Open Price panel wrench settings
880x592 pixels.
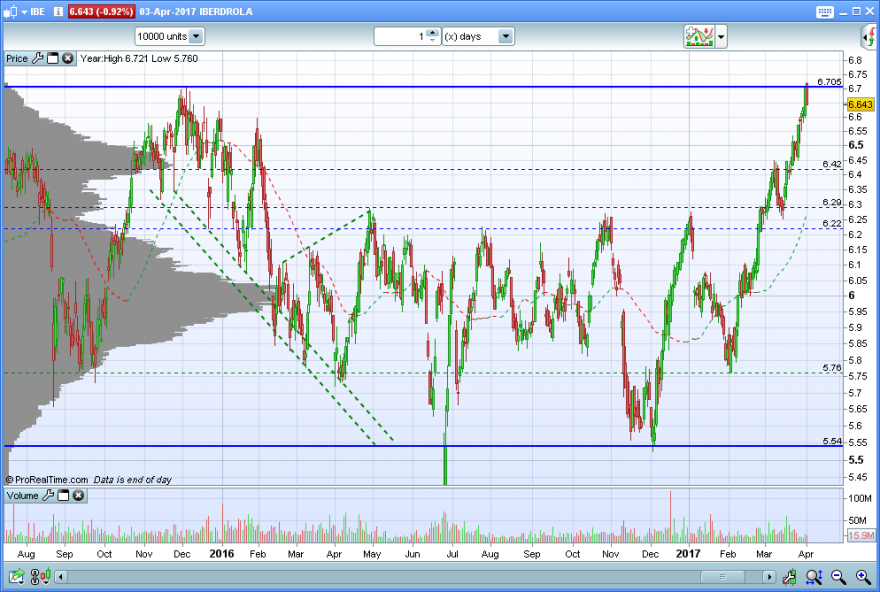[x=38, y=58]
